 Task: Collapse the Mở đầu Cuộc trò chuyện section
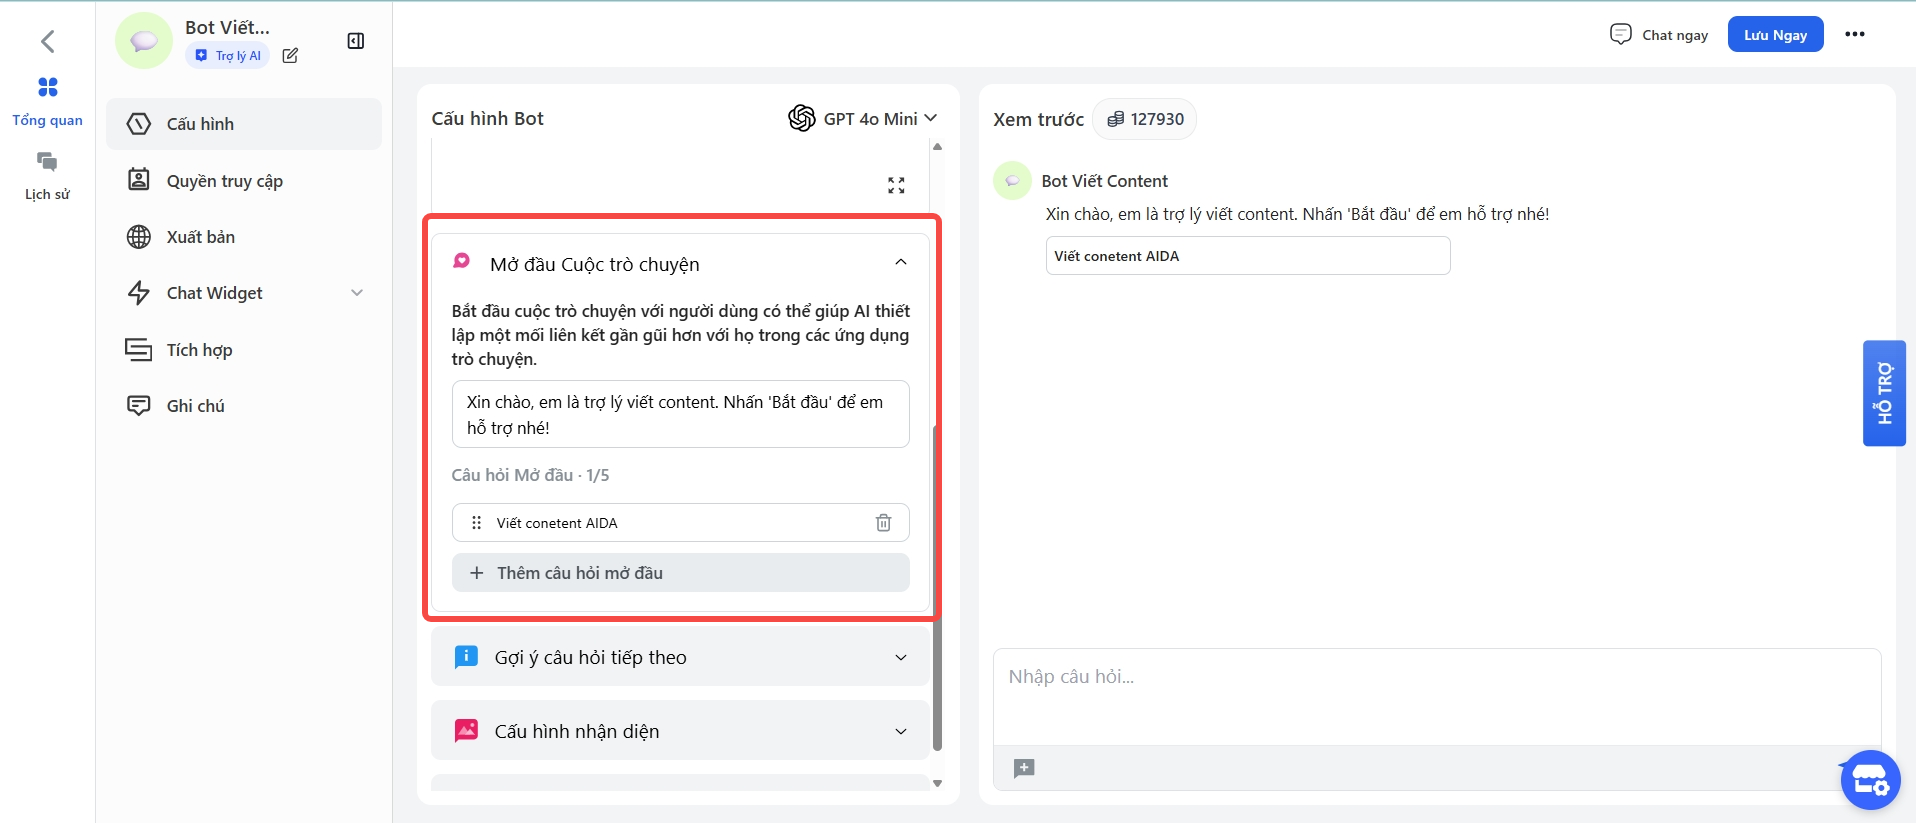[x=900, y=263]
